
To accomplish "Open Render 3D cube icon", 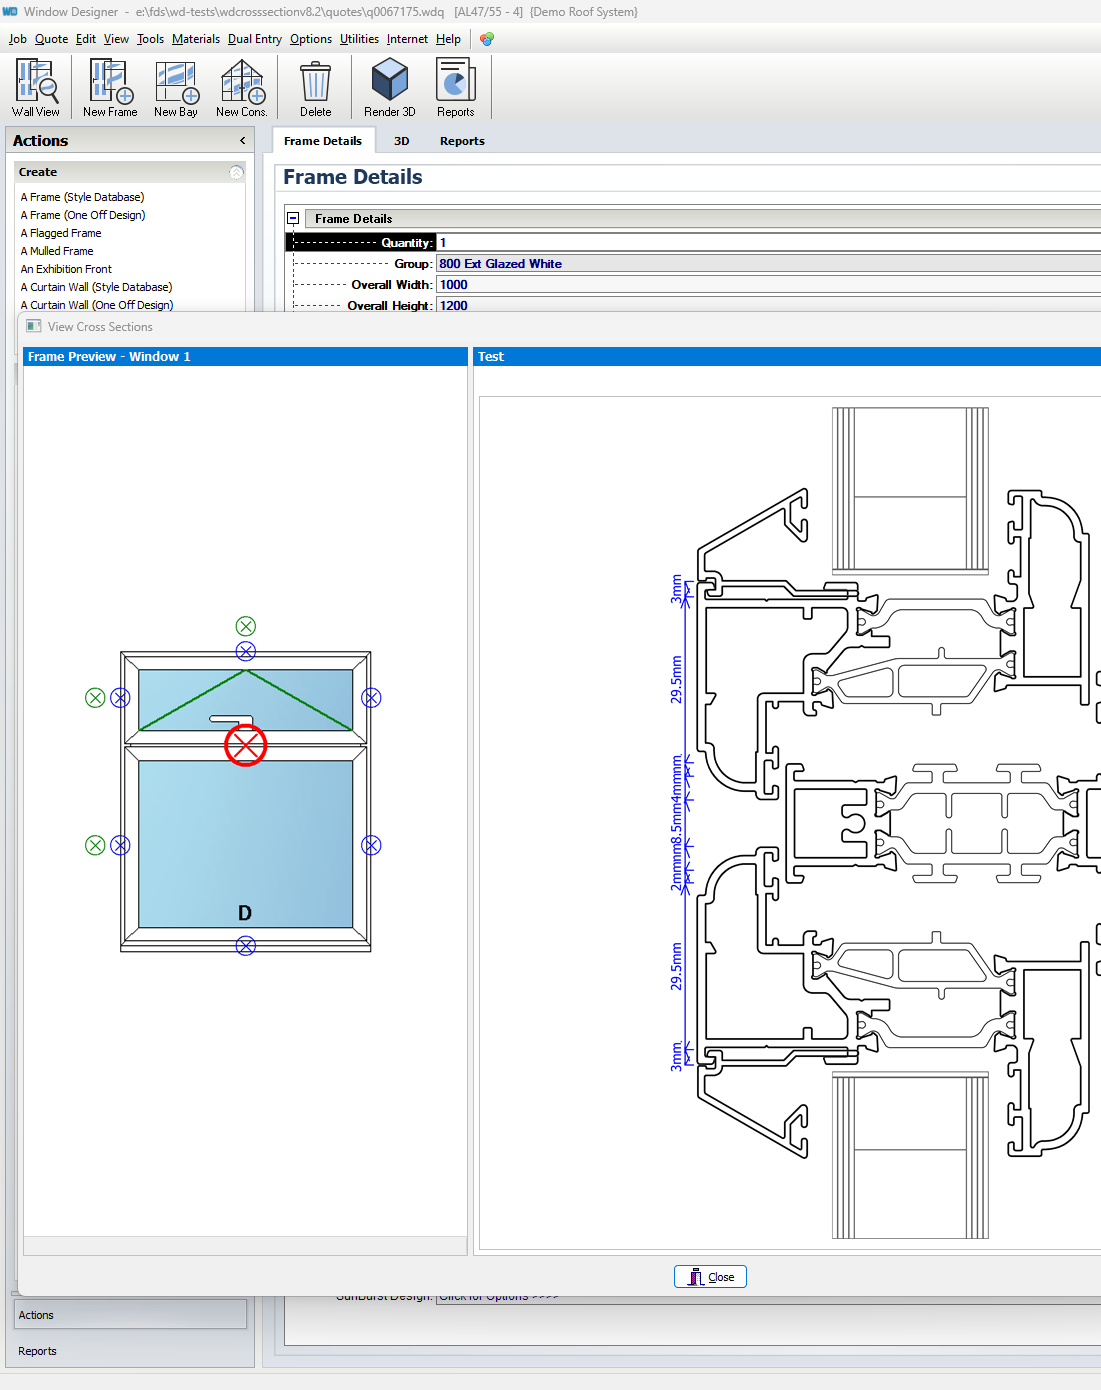I will point(390,88).
